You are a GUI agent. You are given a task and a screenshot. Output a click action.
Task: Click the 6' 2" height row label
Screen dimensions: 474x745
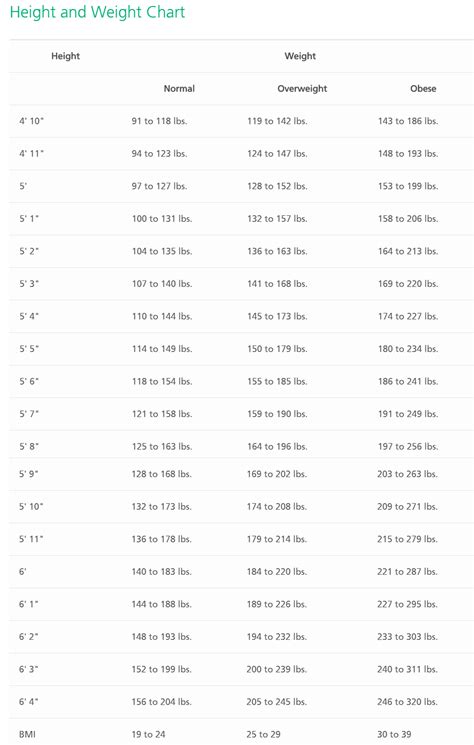point(28,637)
